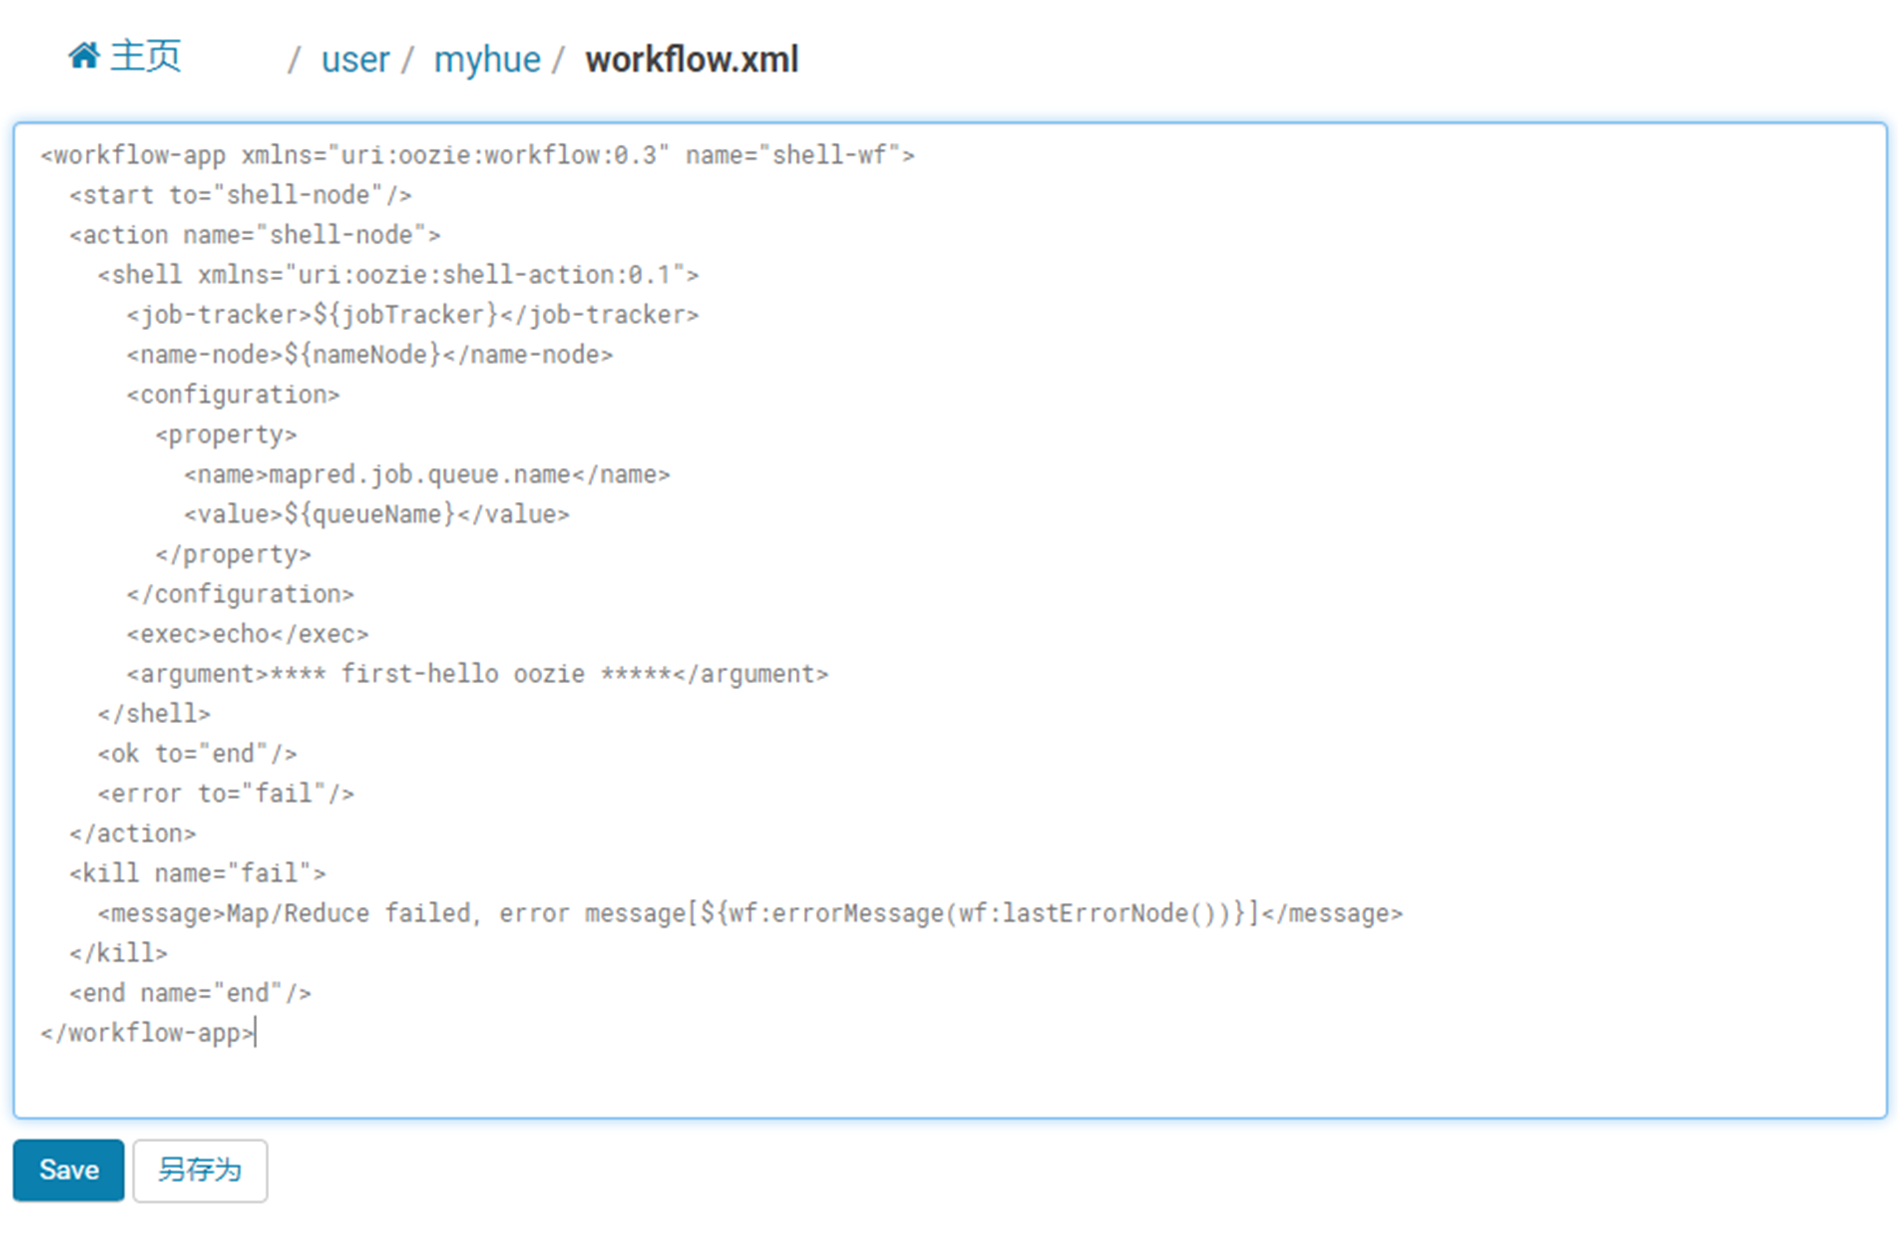Click the action name="shell-node" line
This screenshot has width=1898, height=1255.
tap(255, 235)
